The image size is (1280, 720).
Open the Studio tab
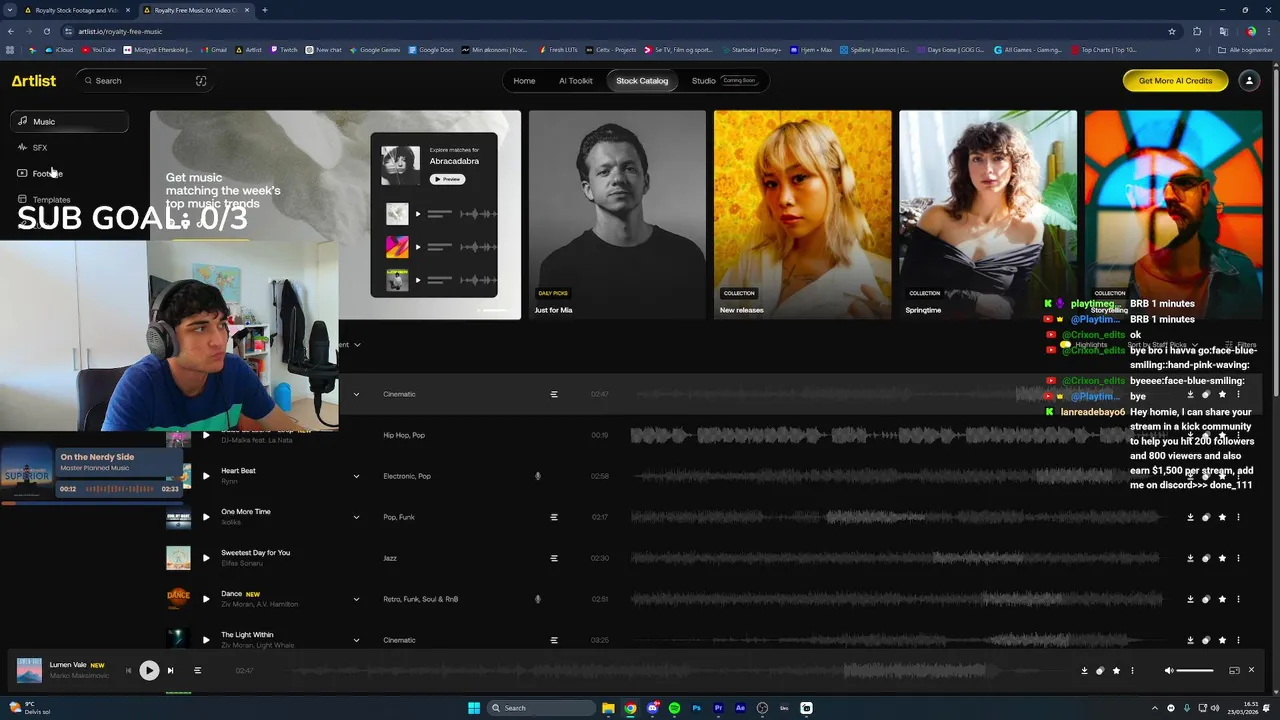point(725,81)
